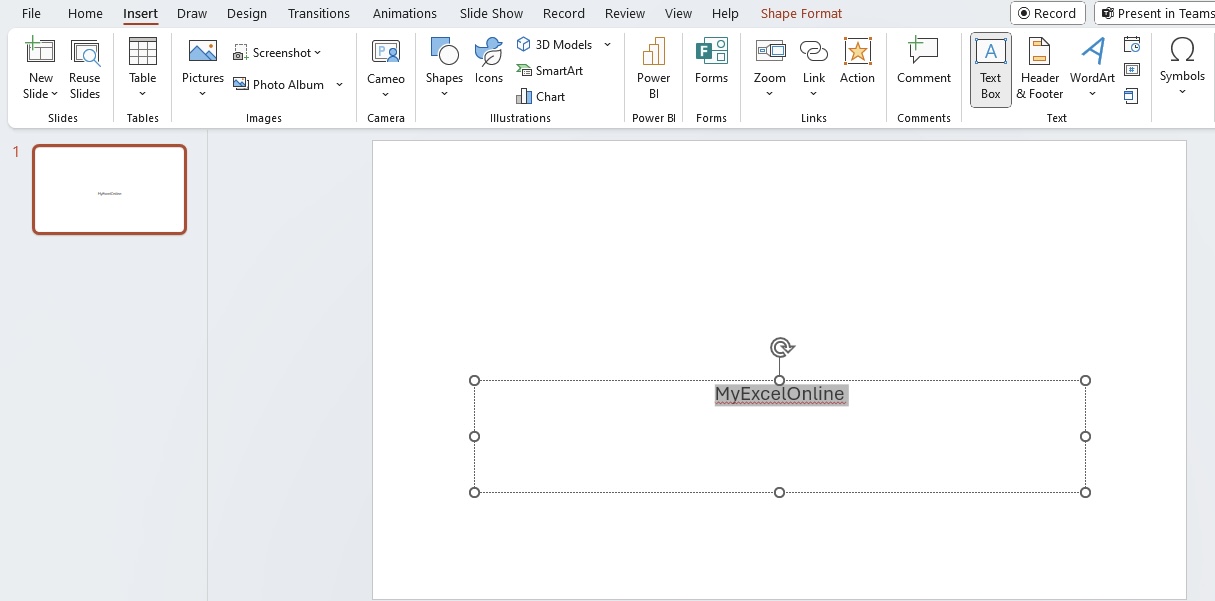
Task: Insert a new Comment
Action: click(x=924, y=61)
